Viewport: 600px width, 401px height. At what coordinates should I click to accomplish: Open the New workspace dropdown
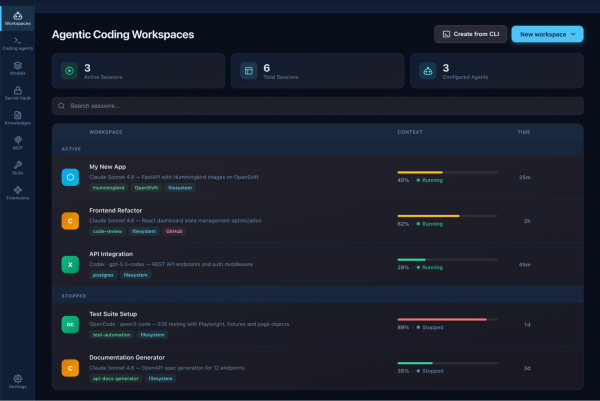(547, 34)
